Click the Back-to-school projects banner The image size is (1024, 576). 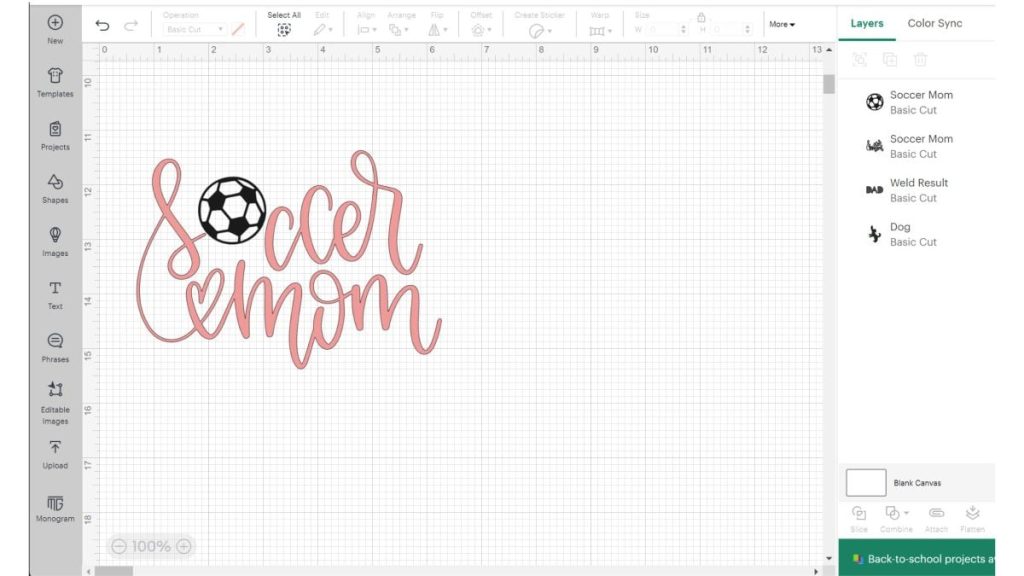[x=917, y=558]
